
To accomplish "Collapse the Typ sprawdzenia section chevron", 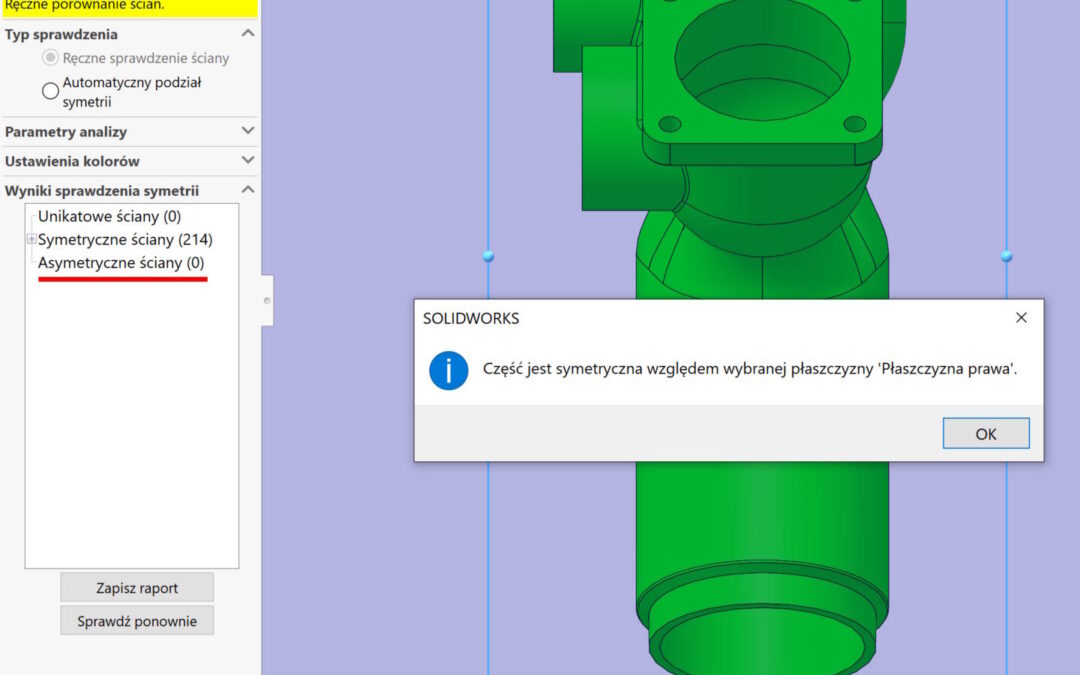I will (248, 34).
